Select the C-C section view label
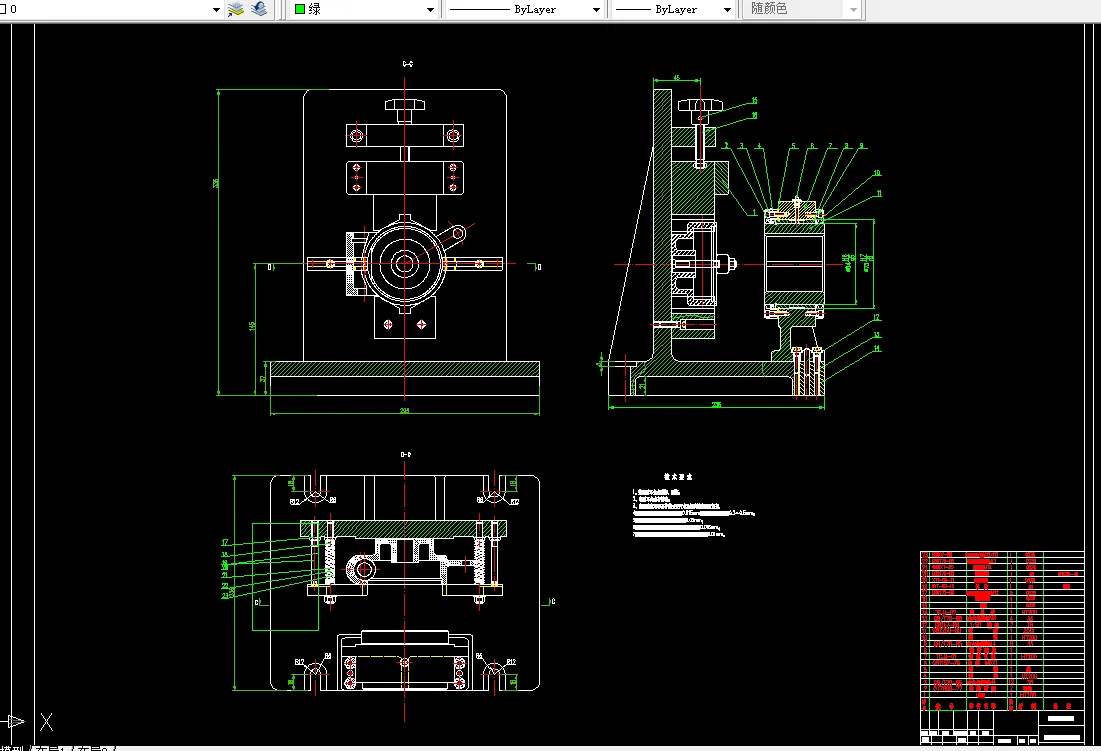Image resolution: width=1101 pixels, height=751 pixels. point(407,64)
